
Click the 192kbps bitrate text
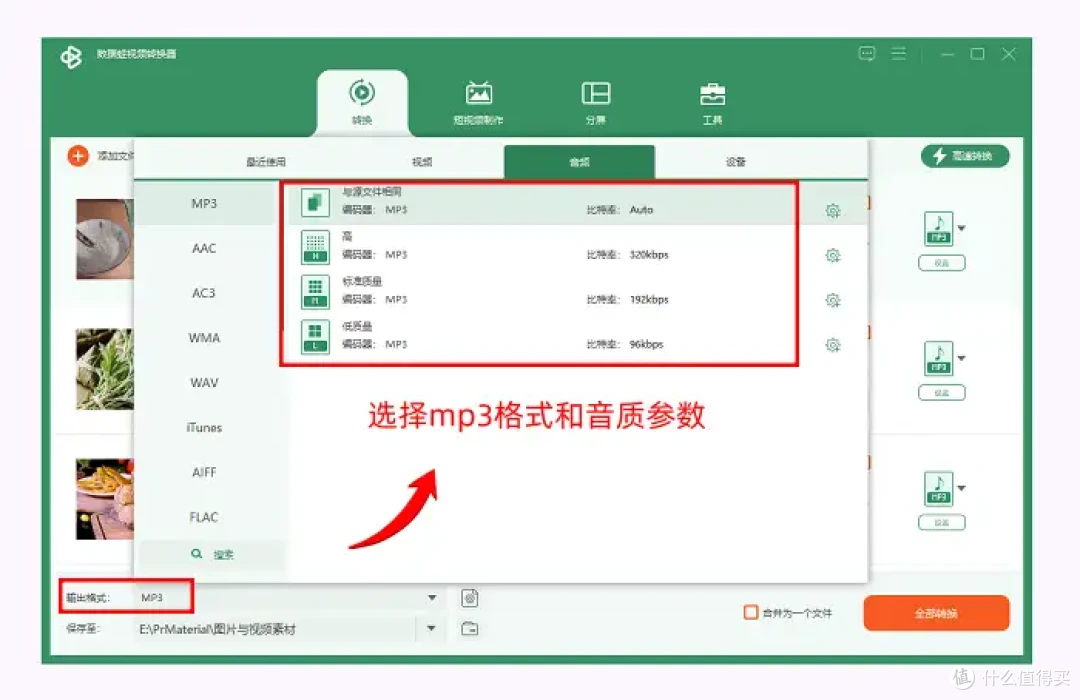click(649, 299)
